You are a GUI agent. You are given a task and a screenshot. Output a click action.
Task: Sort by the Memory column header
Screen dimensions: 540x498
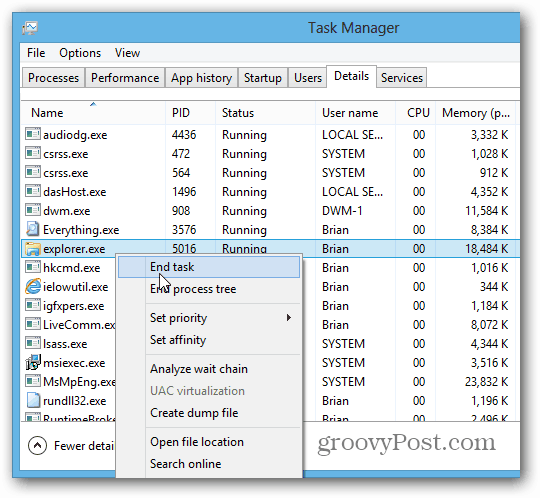tap(476, 113)
